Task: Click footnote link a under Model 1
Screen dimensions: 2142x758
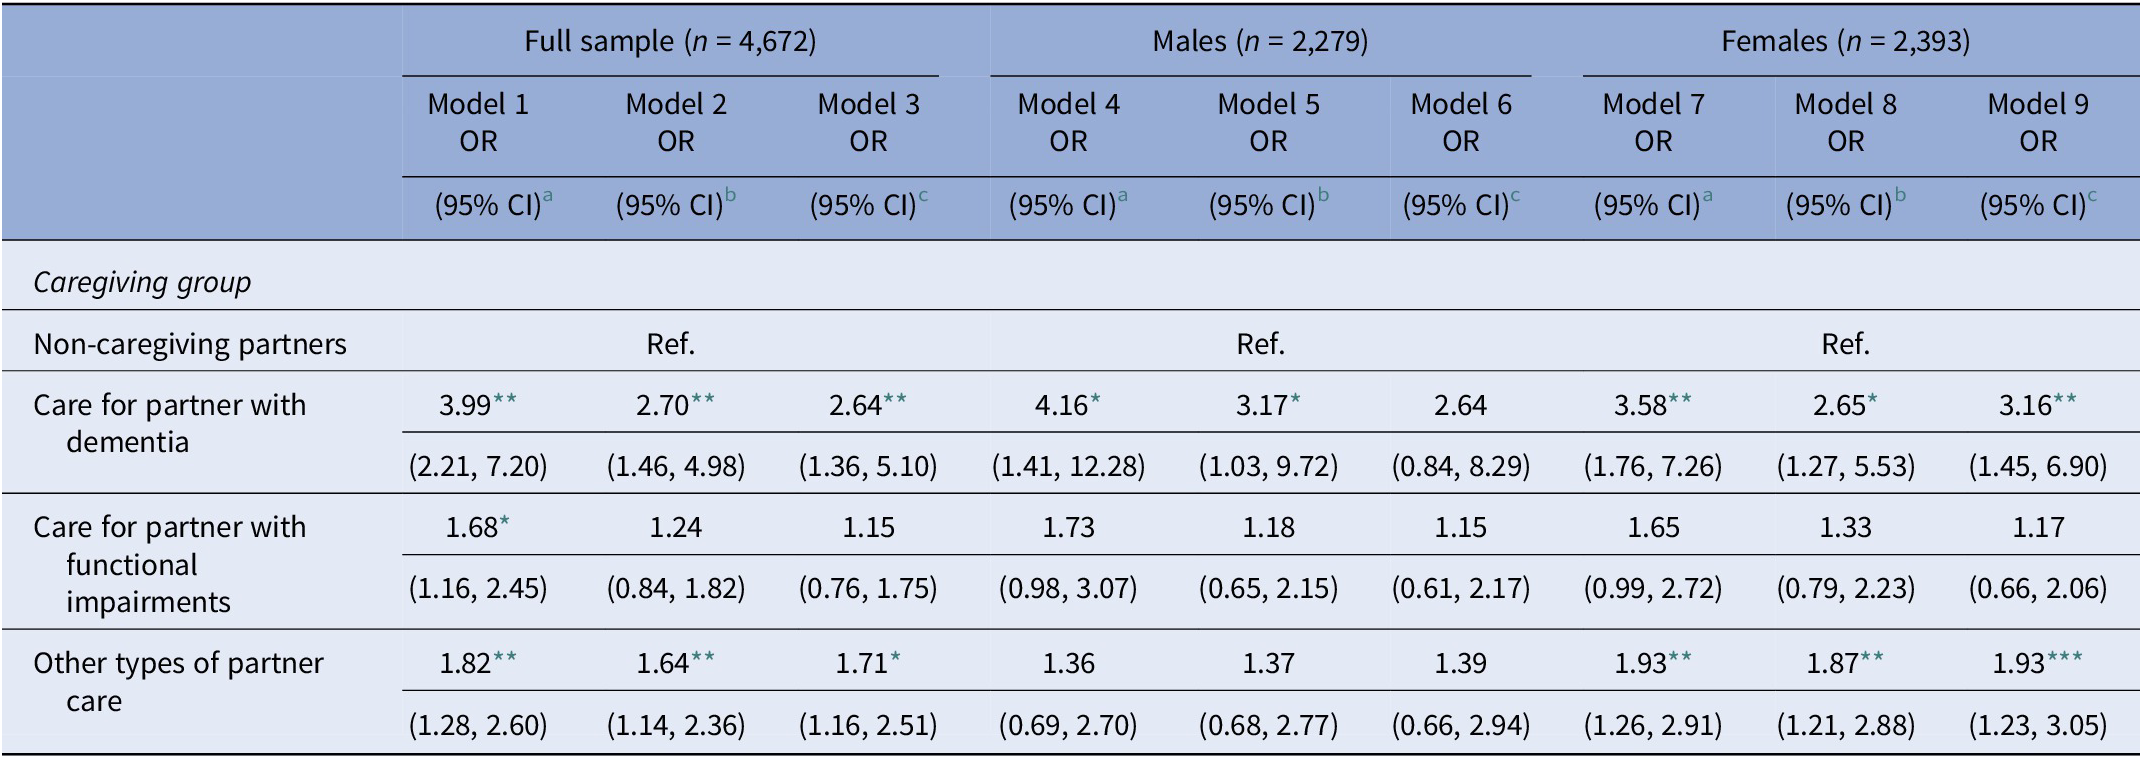Action: (x=547, y=197)
